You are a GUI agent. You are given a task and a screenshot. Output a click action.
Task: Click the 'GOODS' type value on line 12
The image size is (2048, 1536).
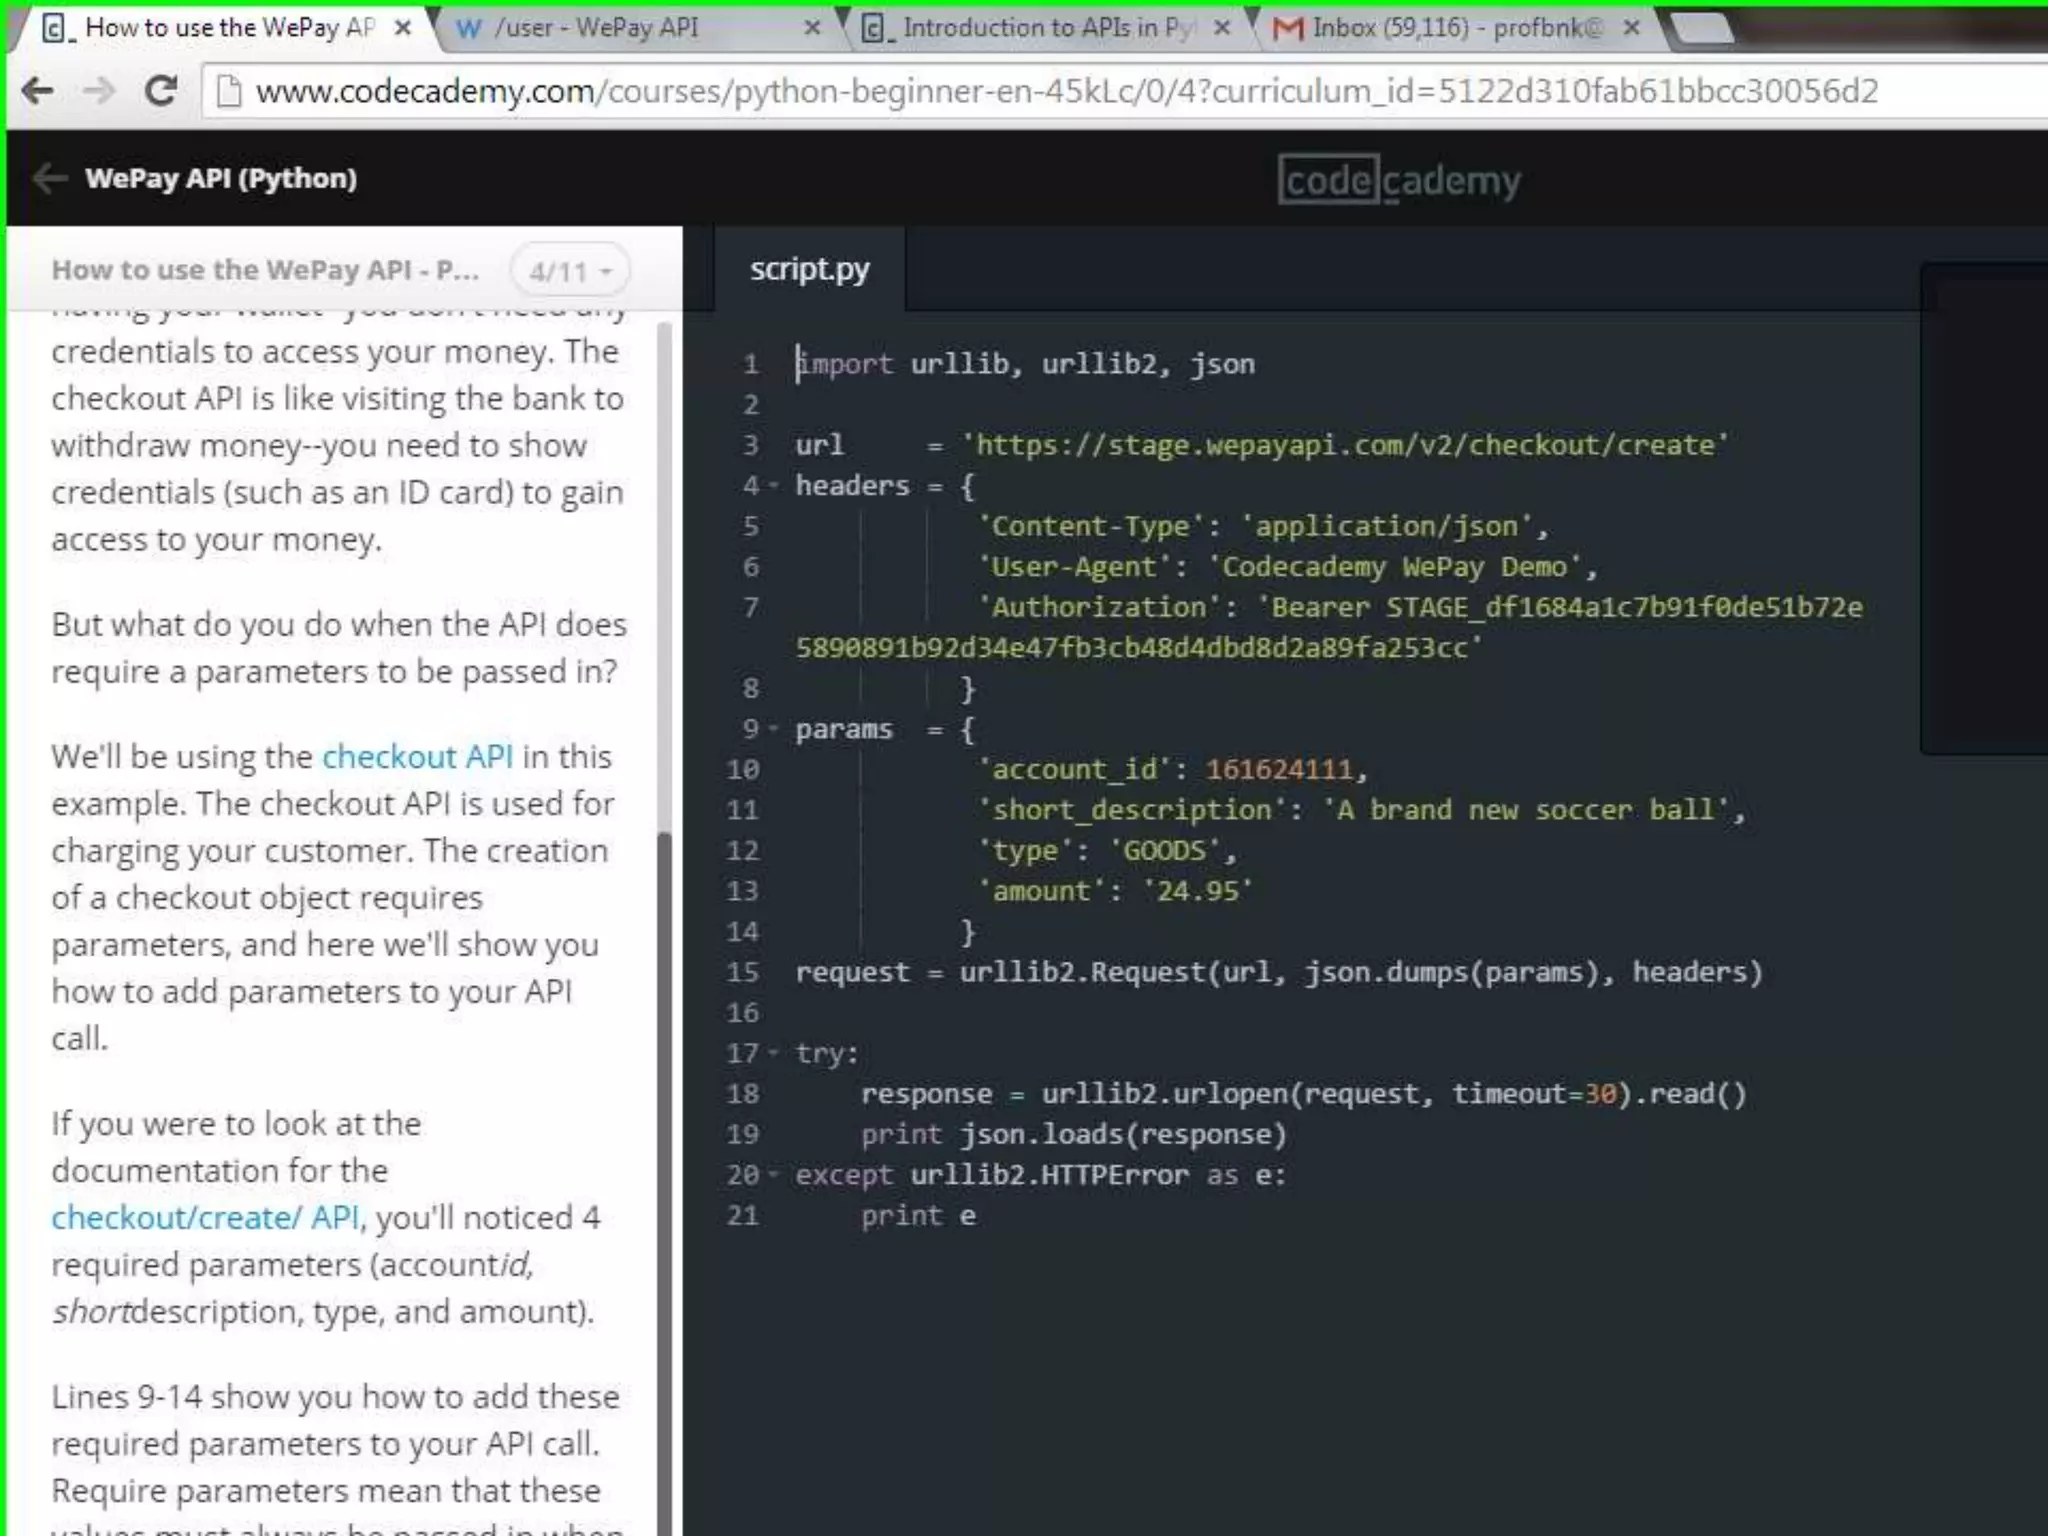1165,851
